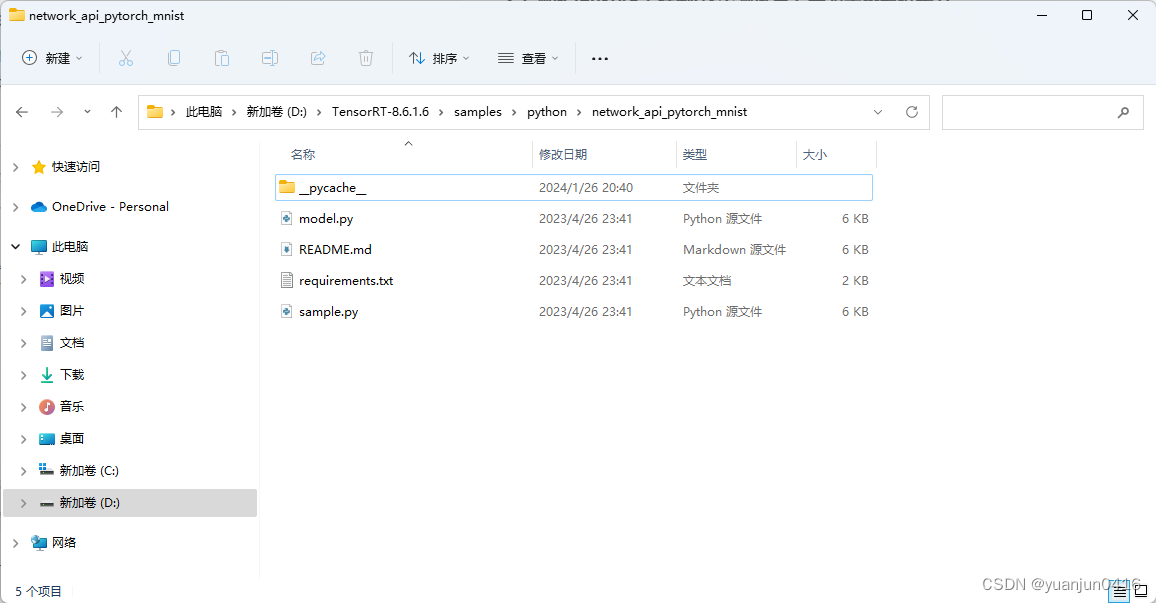Click the requirements.txt file icon
Screen dimensions: 1156x603
coord(287,280)
